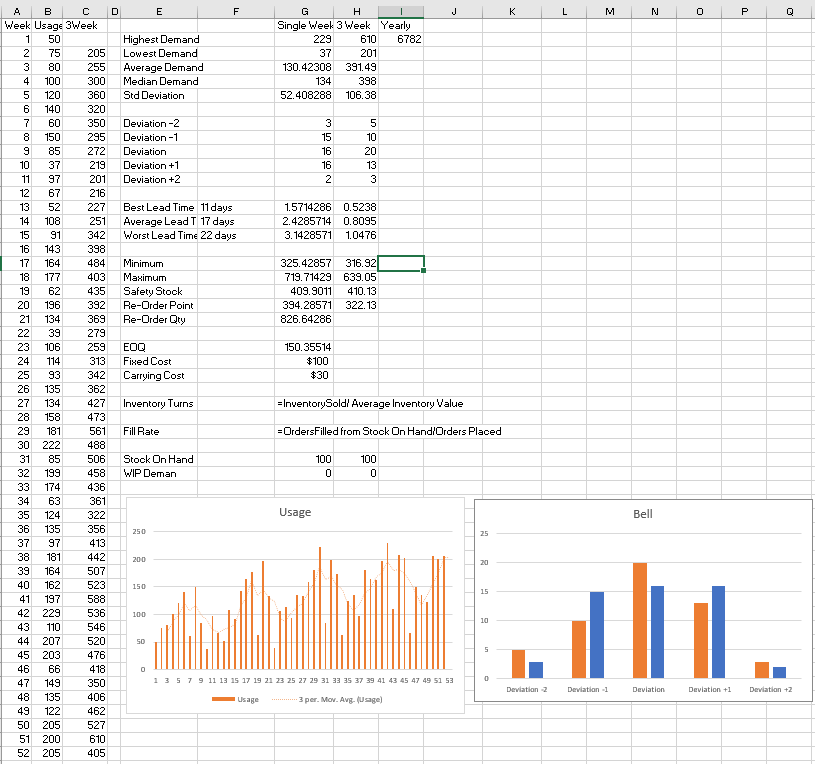Select the 'Stock On Hand' label cell
The width and height of the screenshot is (815, 764).
pos(159,460)
